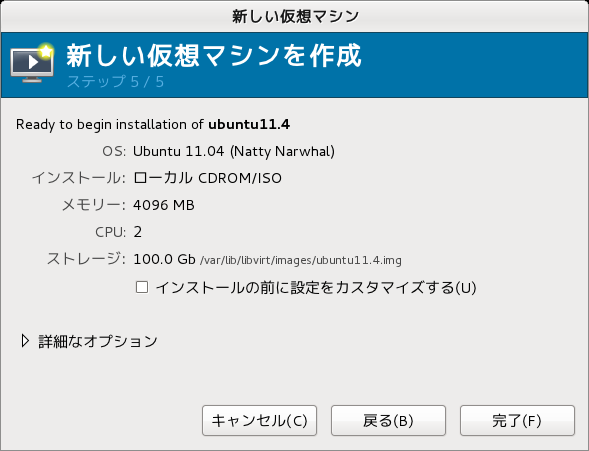Open the 詳細なオプション section label
Image resolution: width=589 pixels, height=451 pixels.
click(x=98, y=341)
